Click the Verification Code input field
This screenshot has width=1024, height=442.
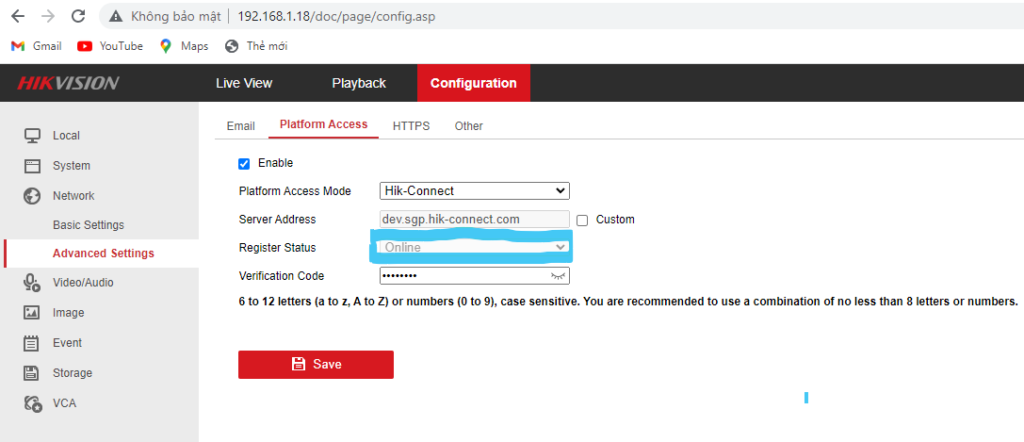point(460,276)
